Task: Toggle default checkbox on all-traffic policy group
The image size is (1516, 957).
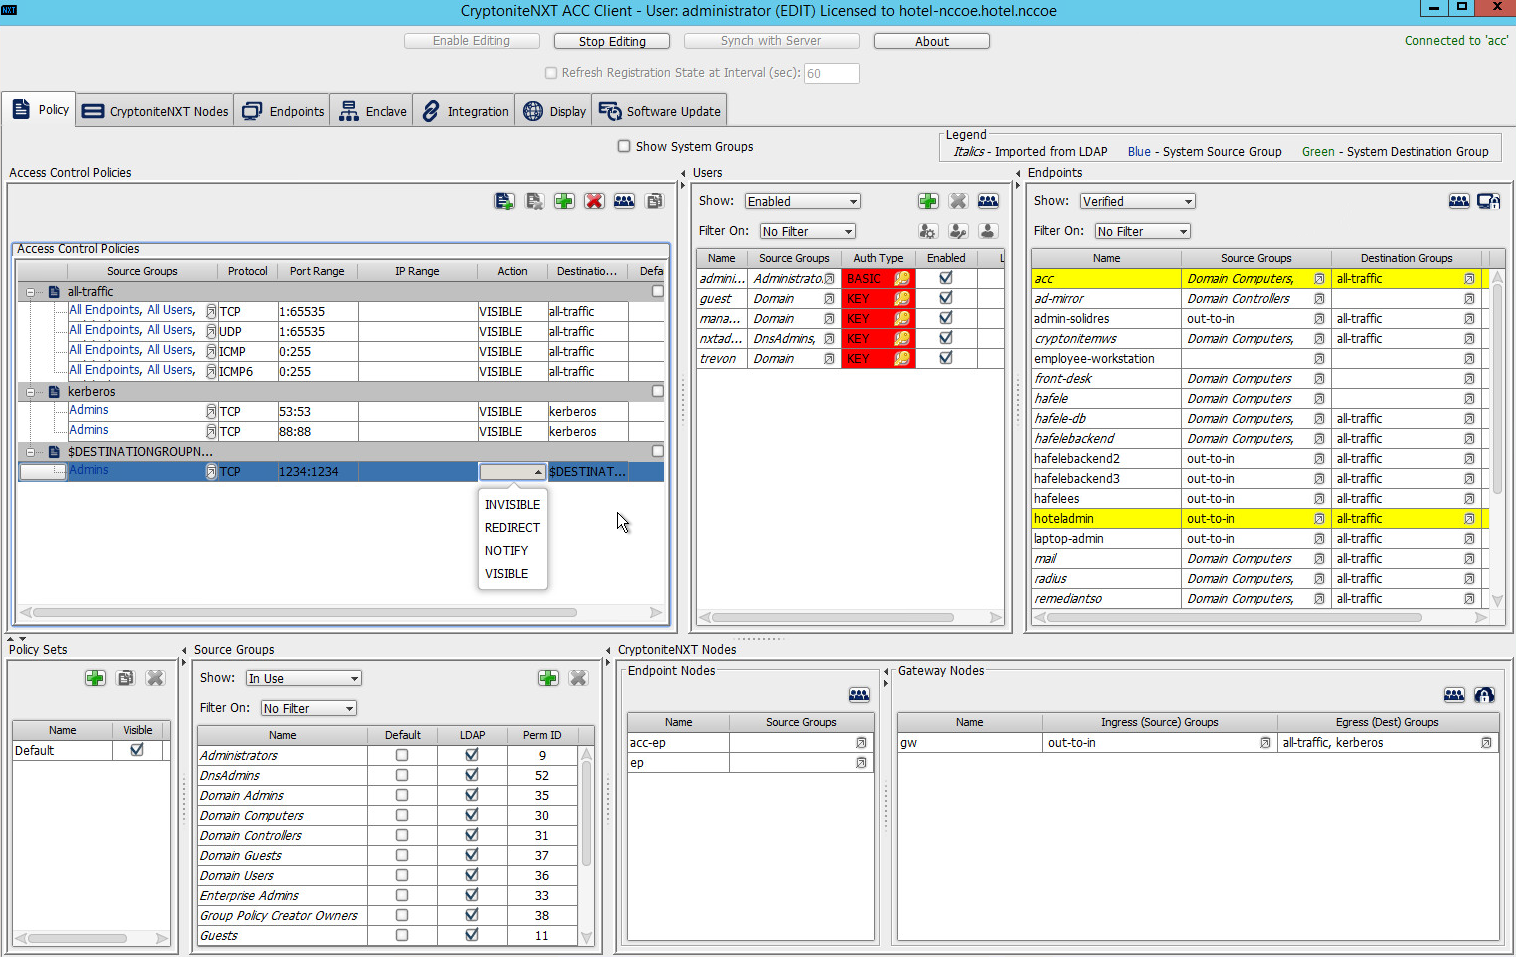Action: point(658,291)
